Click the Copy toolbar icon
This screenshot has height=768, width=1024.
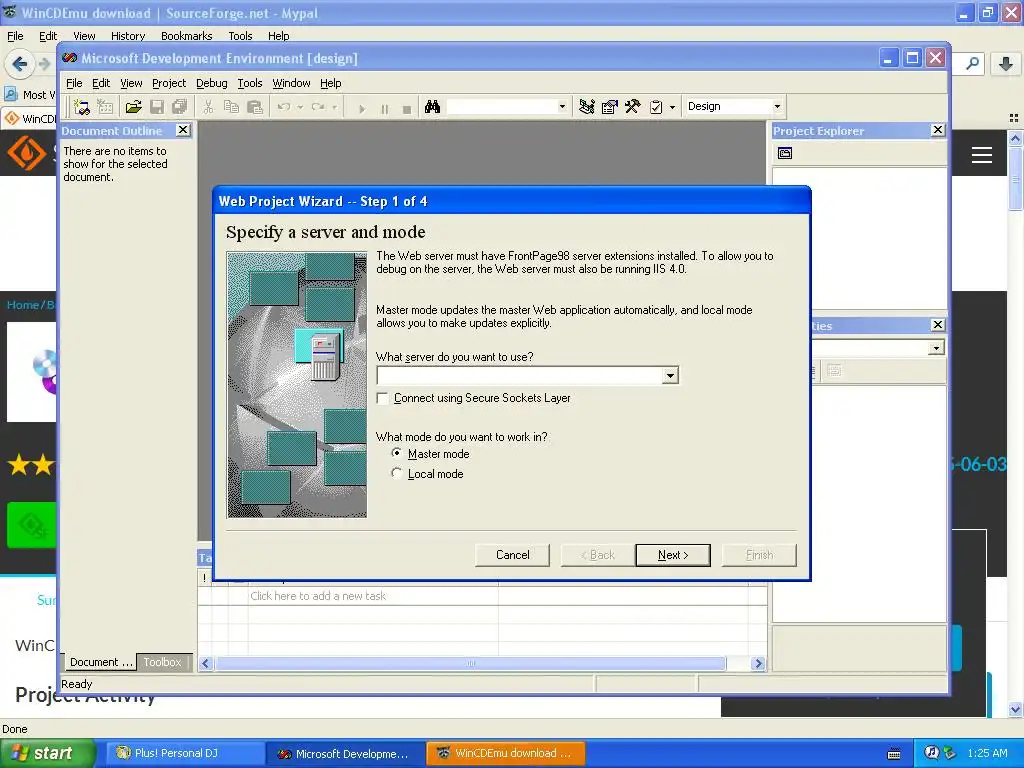click(x=231, y=106)
